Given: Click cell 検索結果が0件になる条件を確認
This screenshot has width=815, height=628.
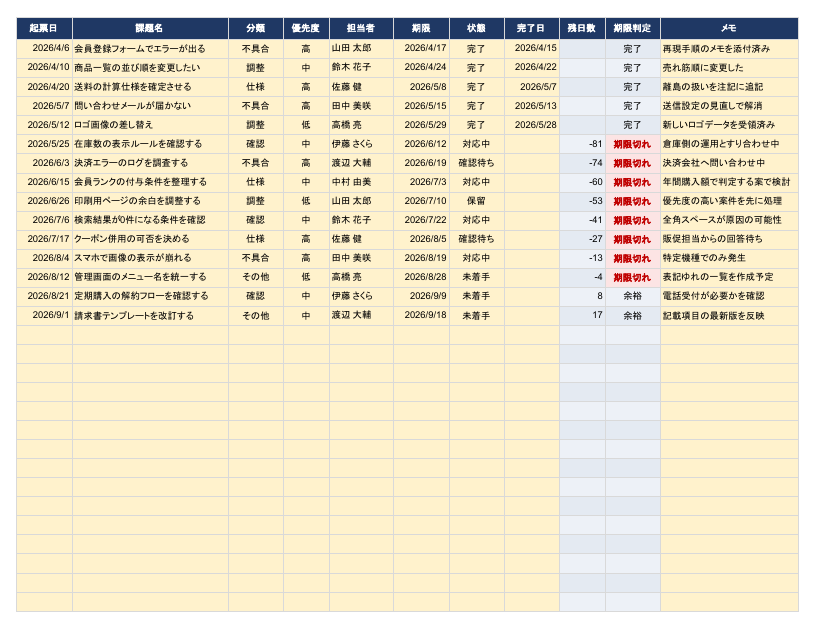Looking at the screenshot, I should tap(150, 220).
